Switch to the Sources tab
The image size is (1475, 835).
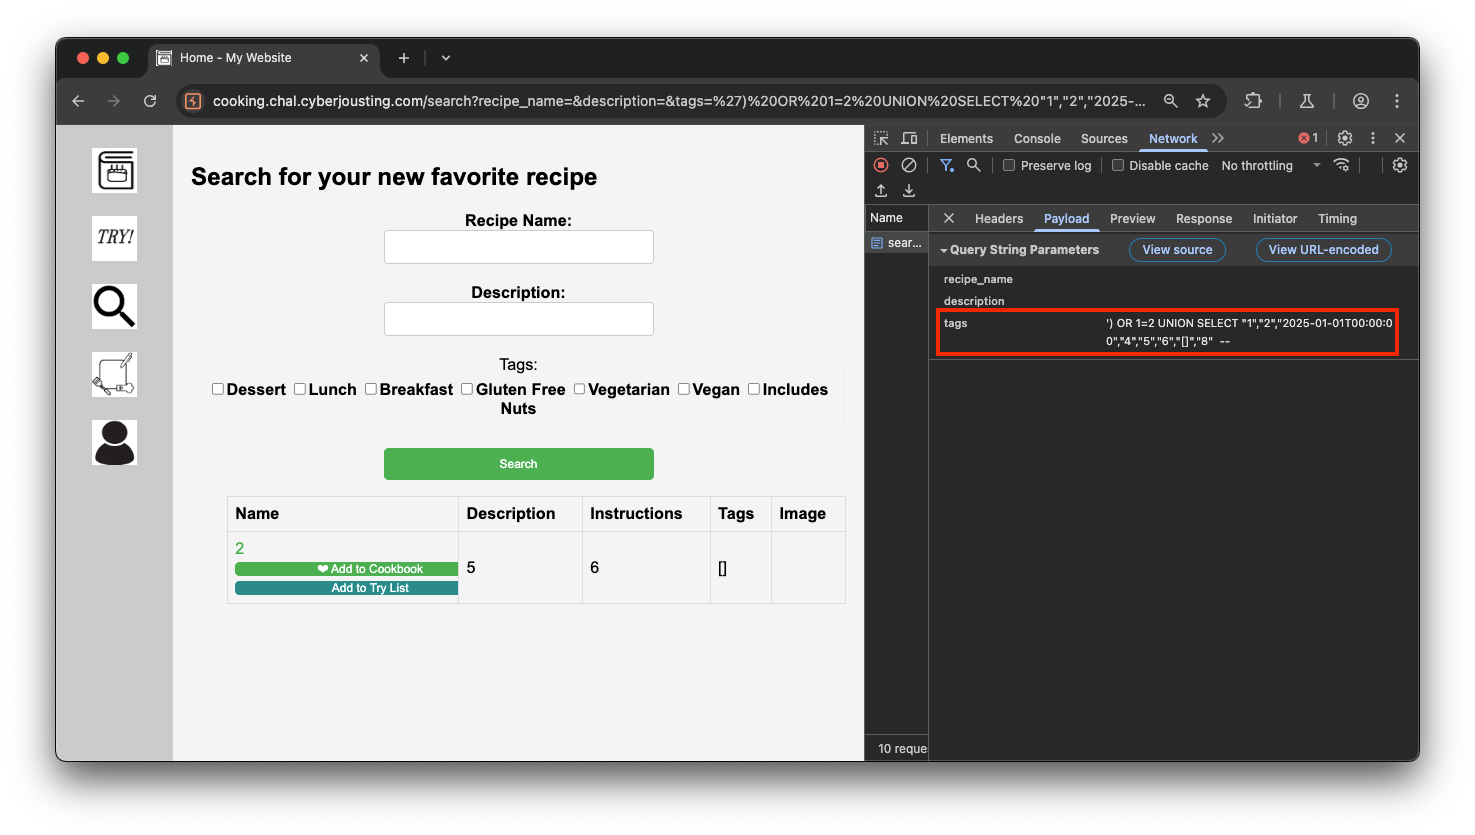(x=1104, y=139)
